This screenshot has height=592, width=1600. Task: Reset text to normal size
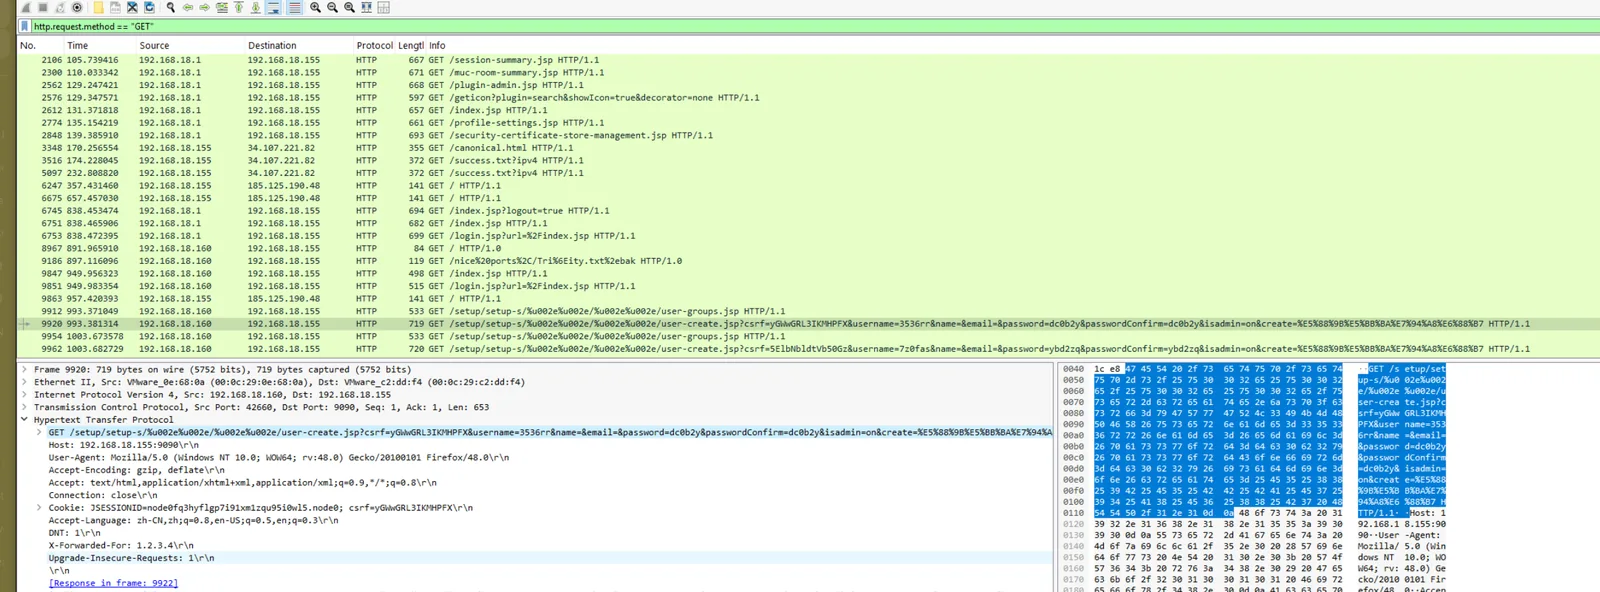(349, 7)
